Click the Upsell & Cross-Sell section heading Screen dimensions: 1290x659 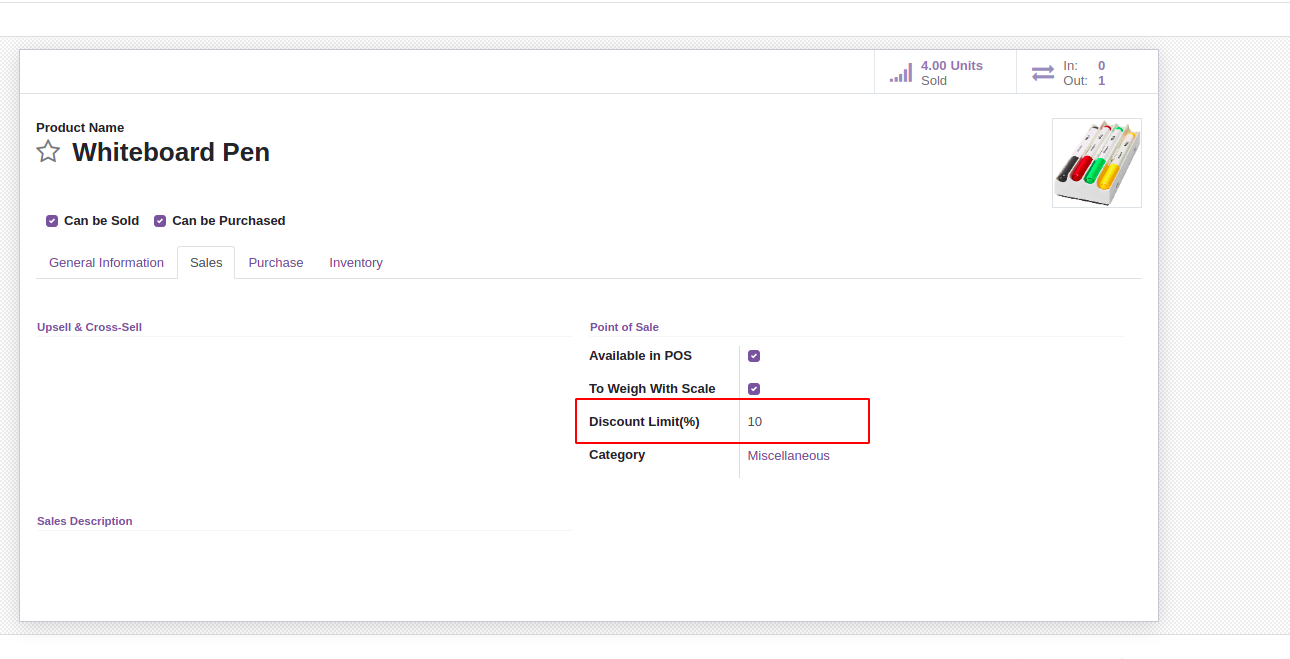point(89,327)
